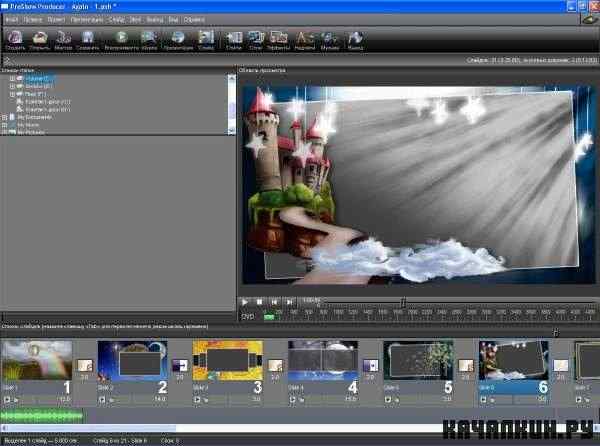The image size is (600, 446).
Task: Select the My Documents folder in tree
Action: 34,117
